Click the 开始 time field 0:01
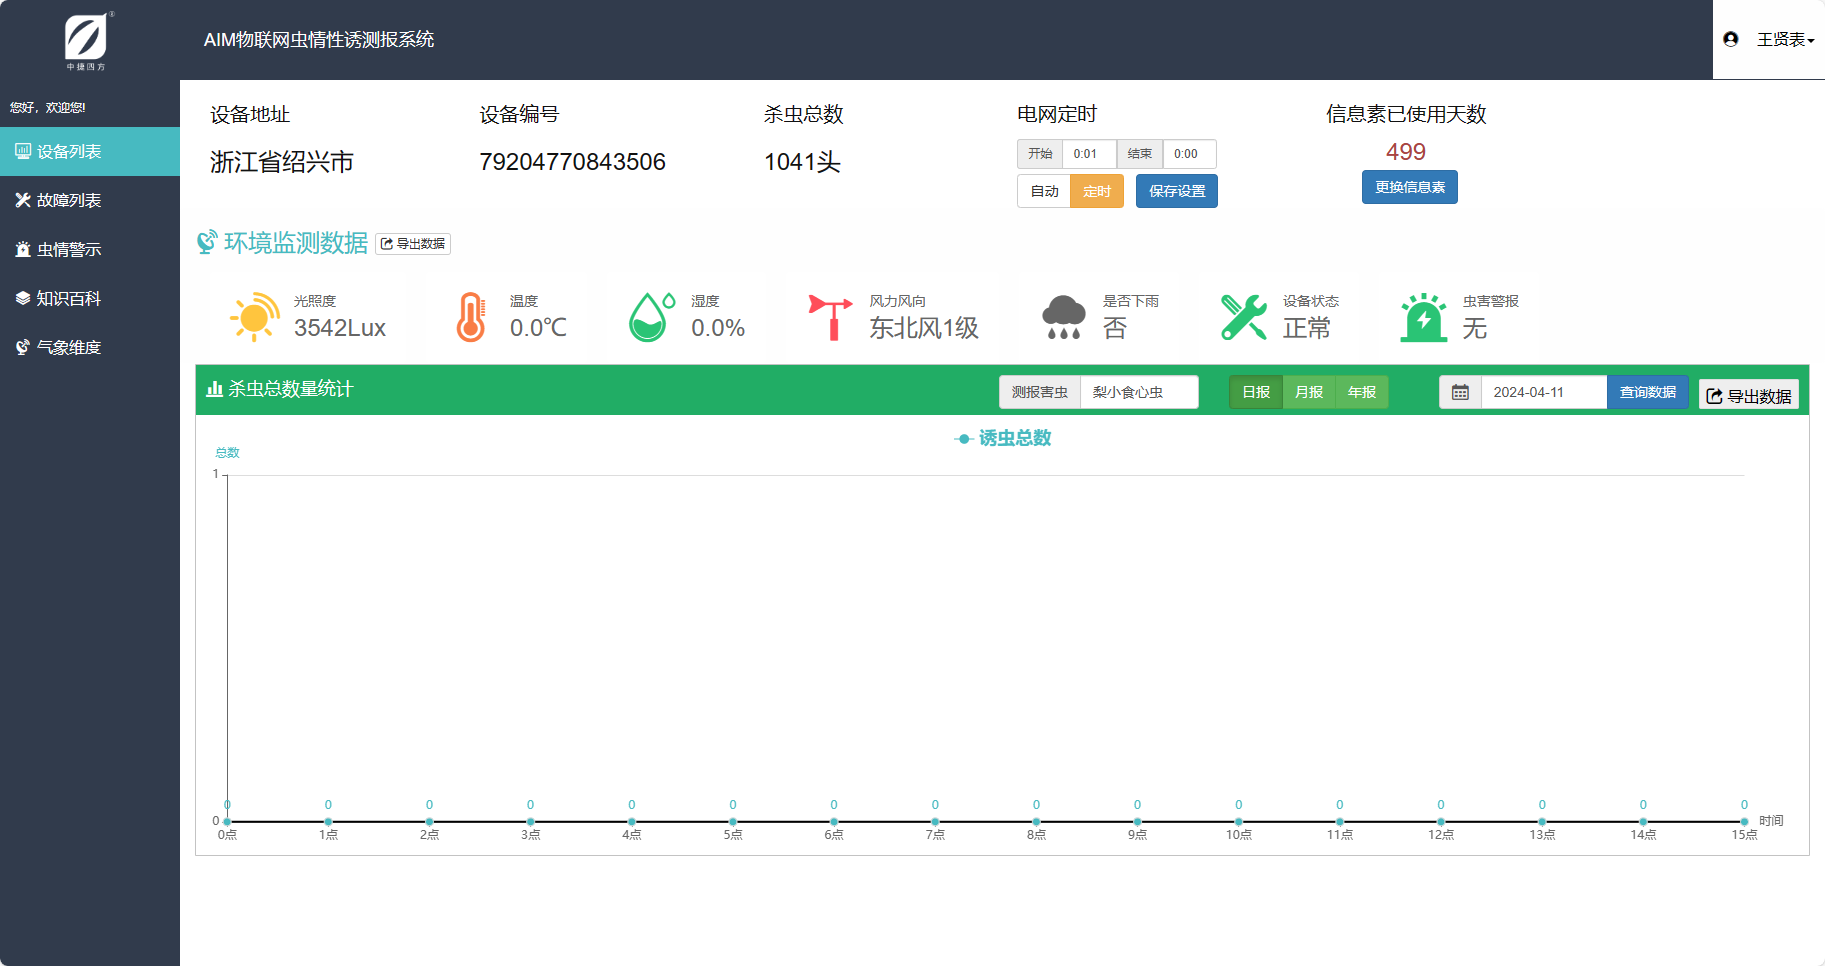 (1089, 154)
